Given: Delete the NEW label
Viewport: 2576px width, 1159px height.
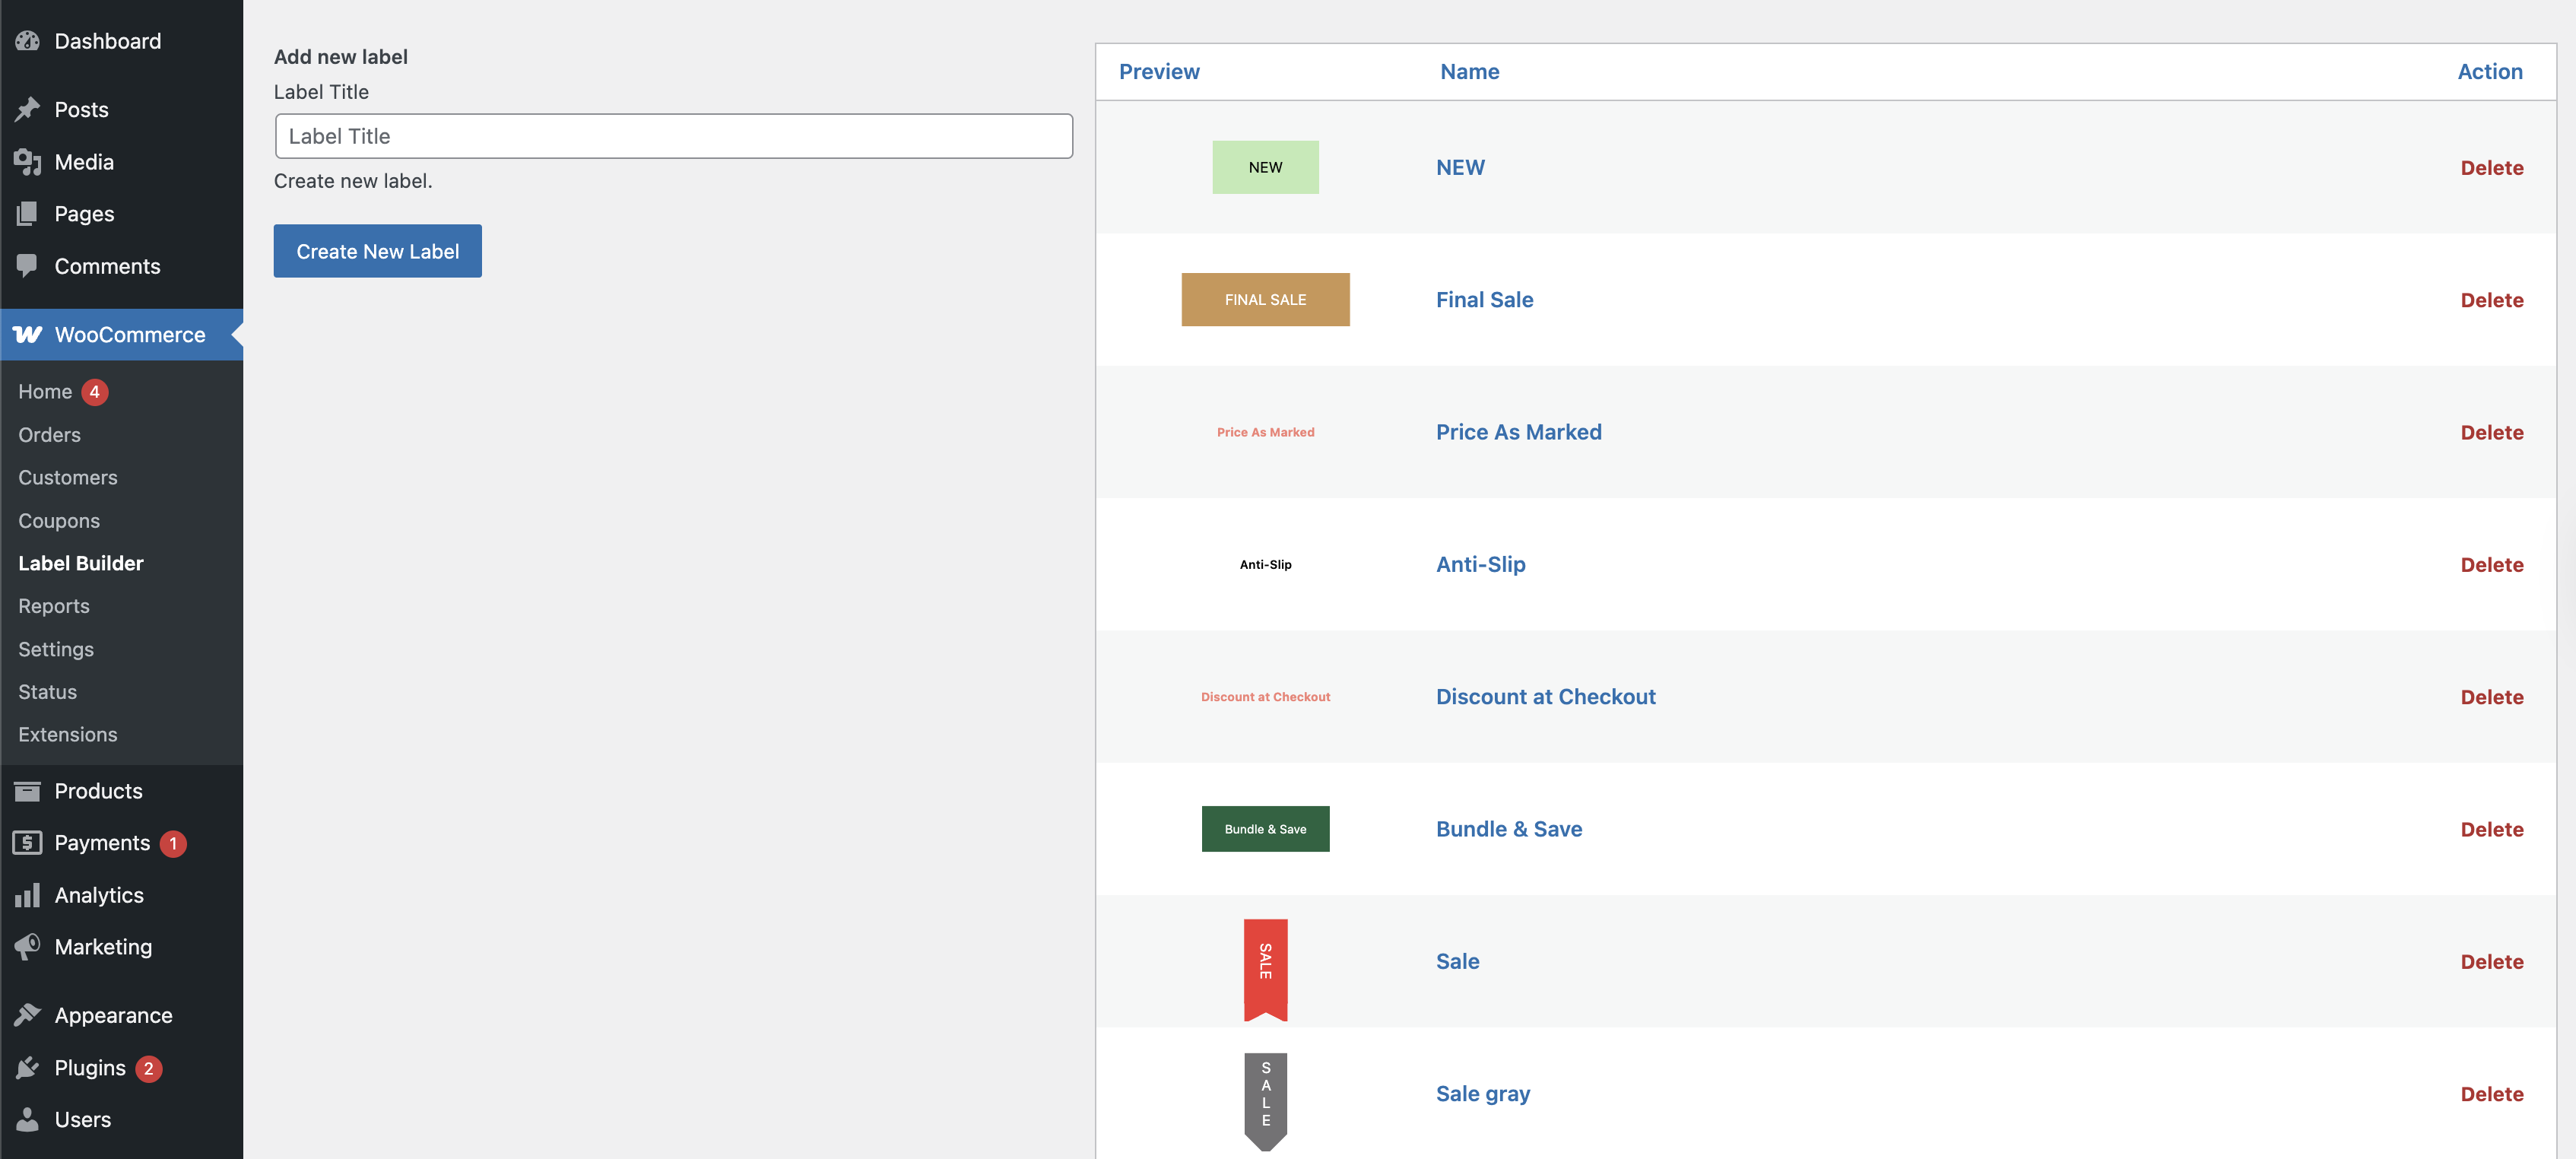Looking at the screenshot, I should (2491, 168).
